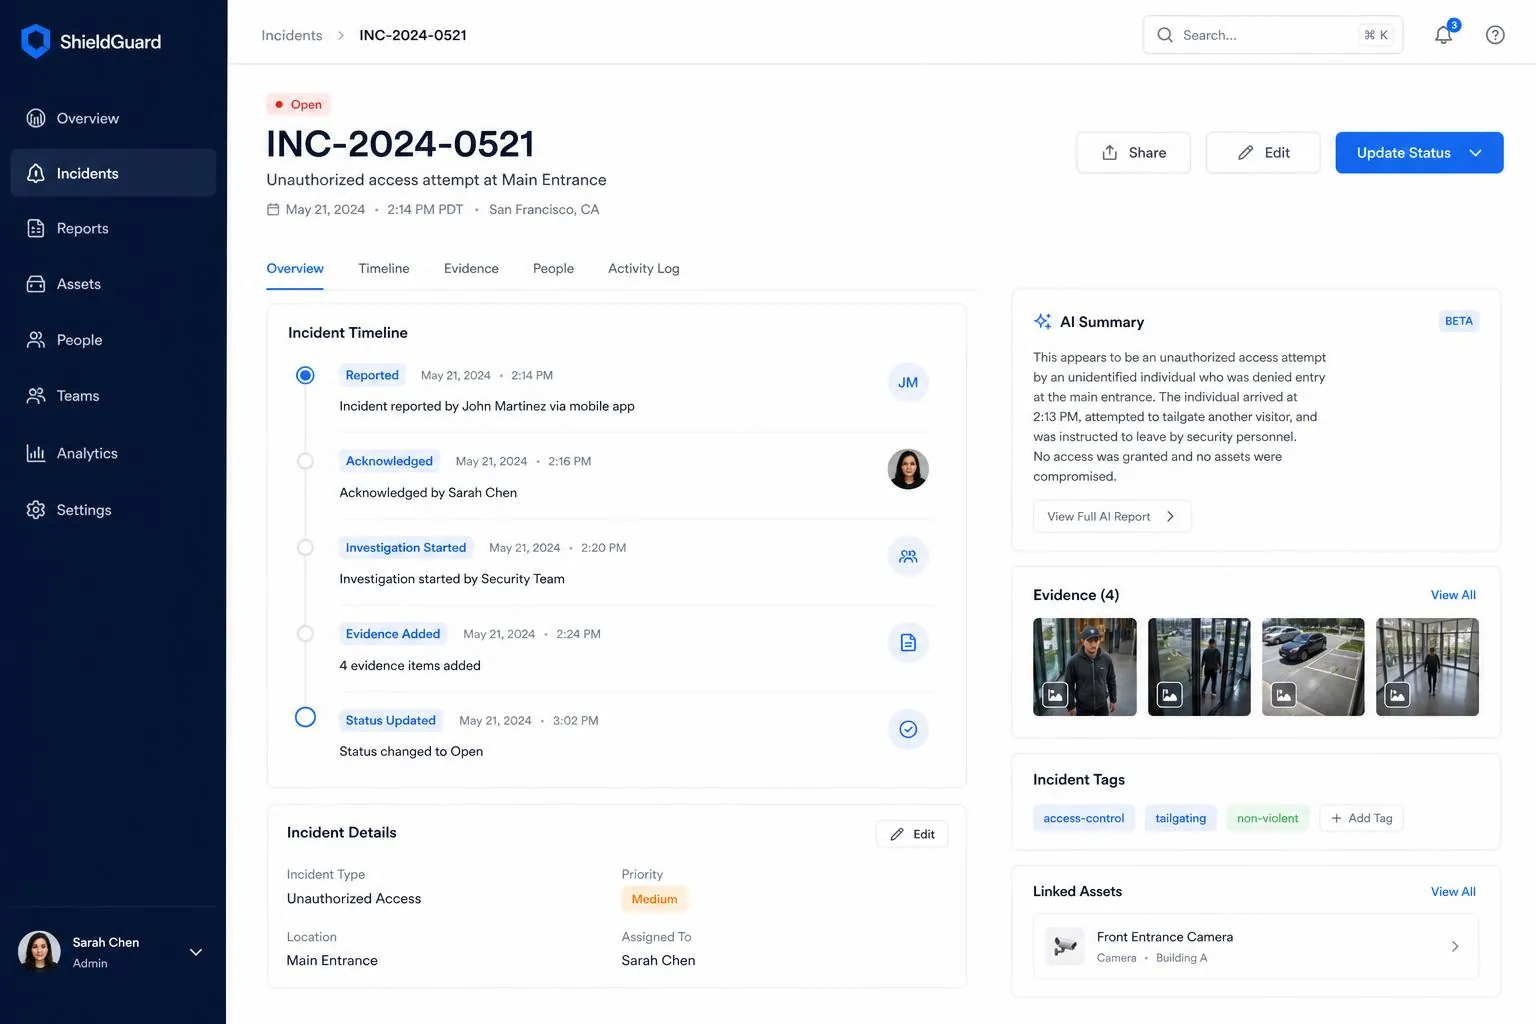Click the tailgating tag

[x=1180, y=818]
